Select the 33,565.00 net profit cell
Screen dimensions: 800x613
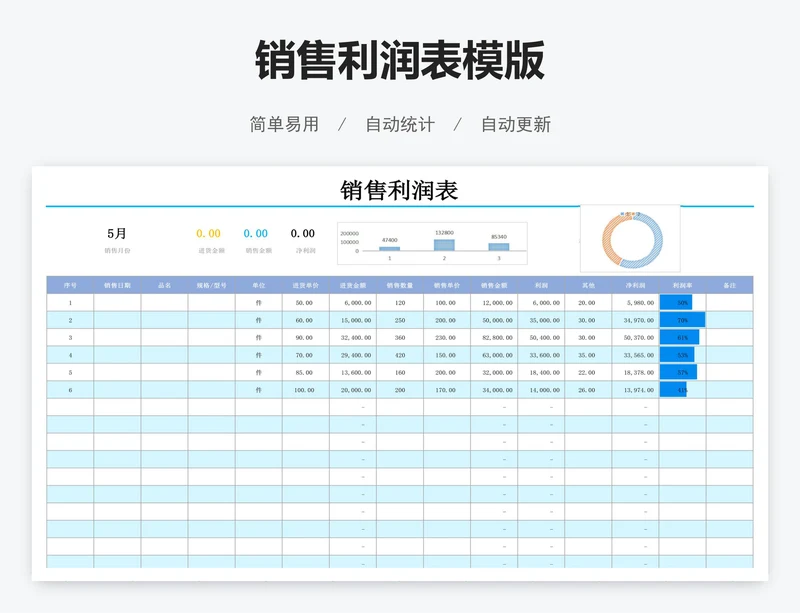point(635,355)
